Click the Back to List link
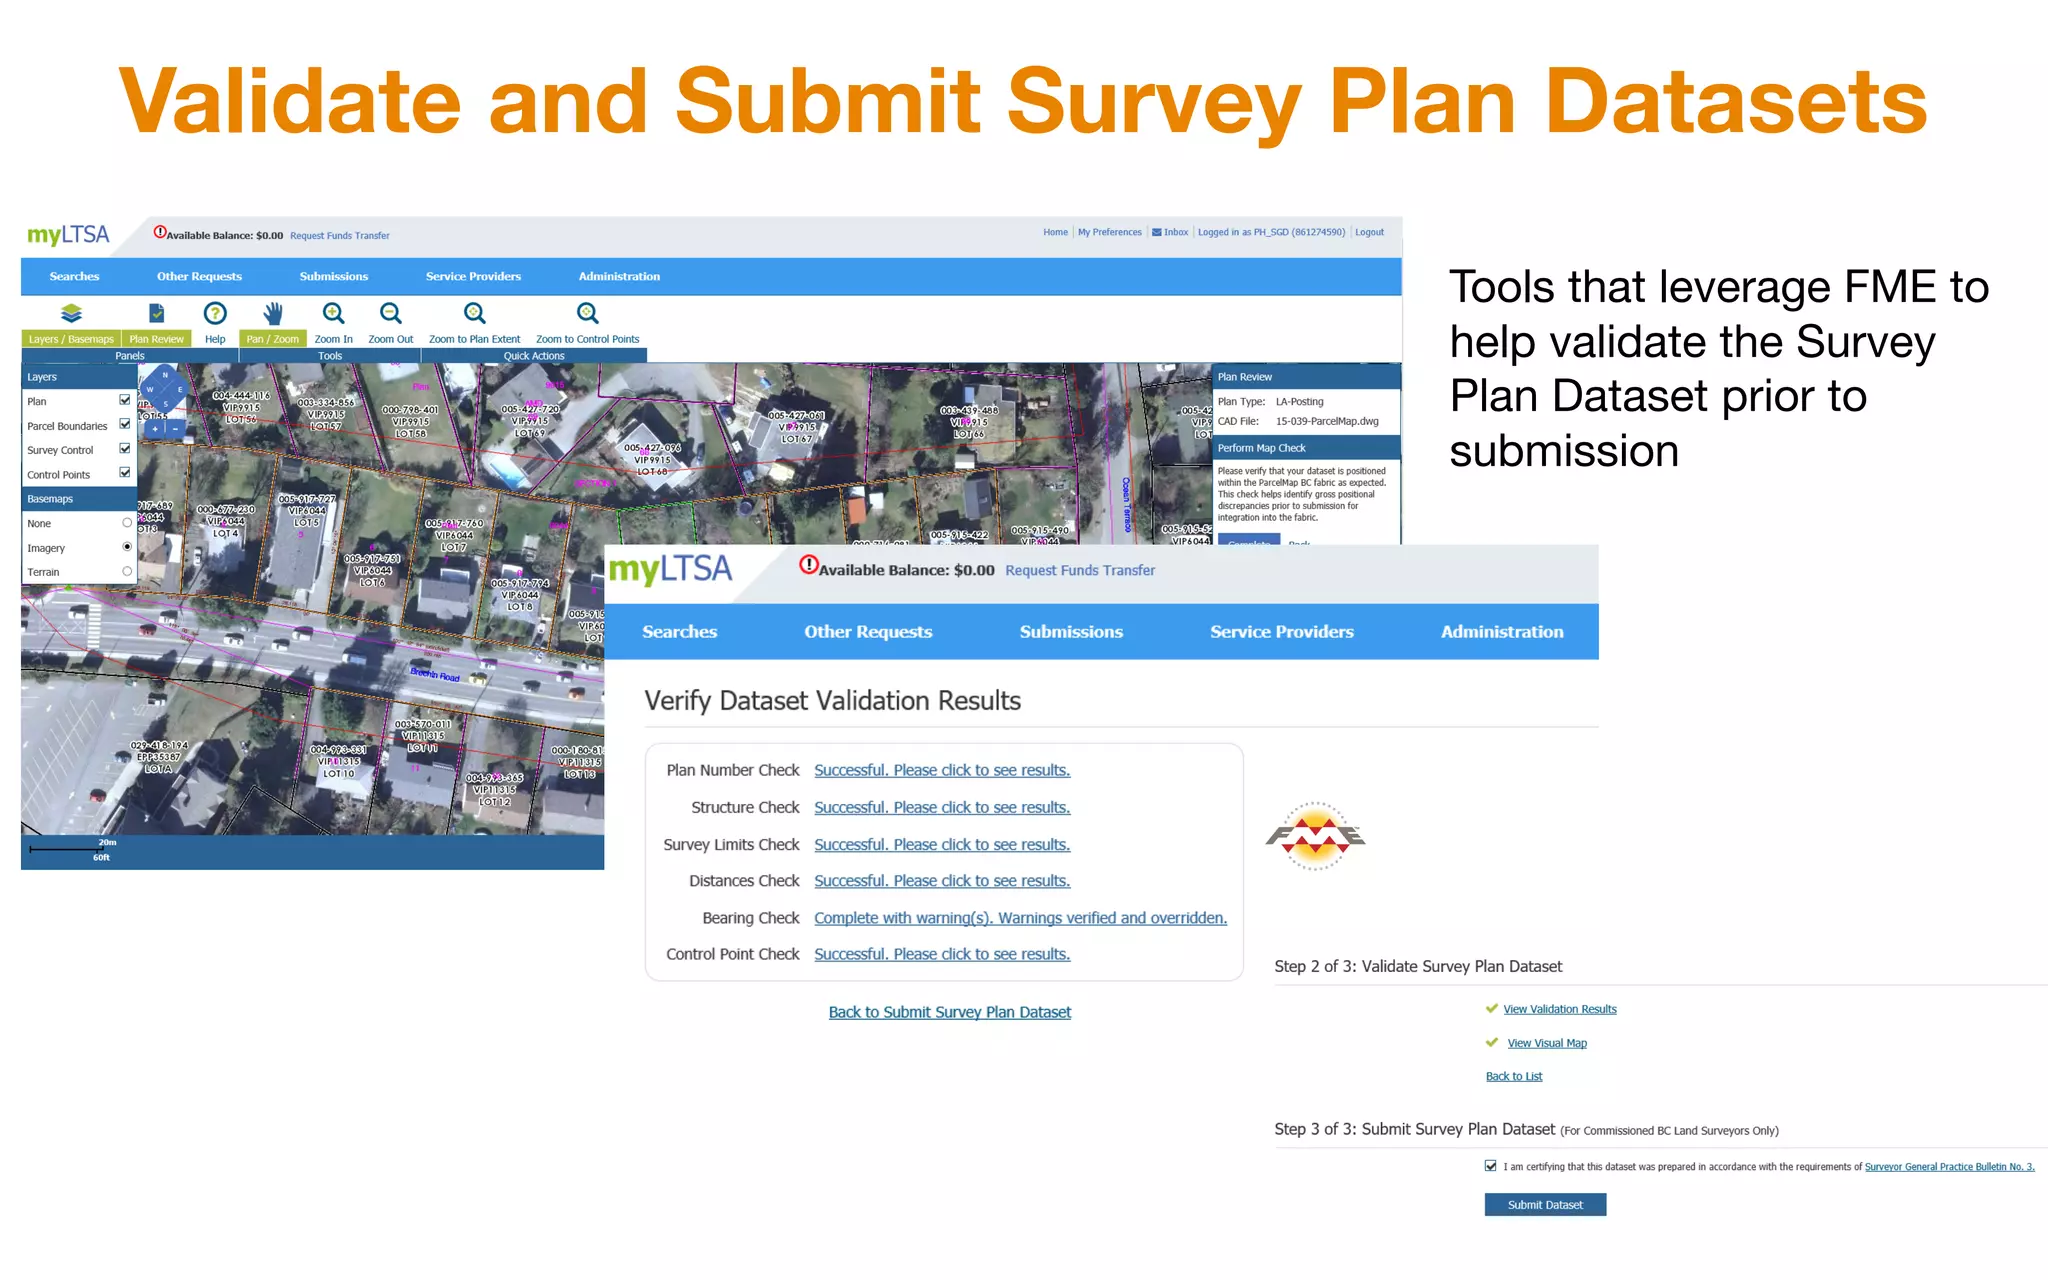The image size is (2048, 1280). click(1514, 1076)
